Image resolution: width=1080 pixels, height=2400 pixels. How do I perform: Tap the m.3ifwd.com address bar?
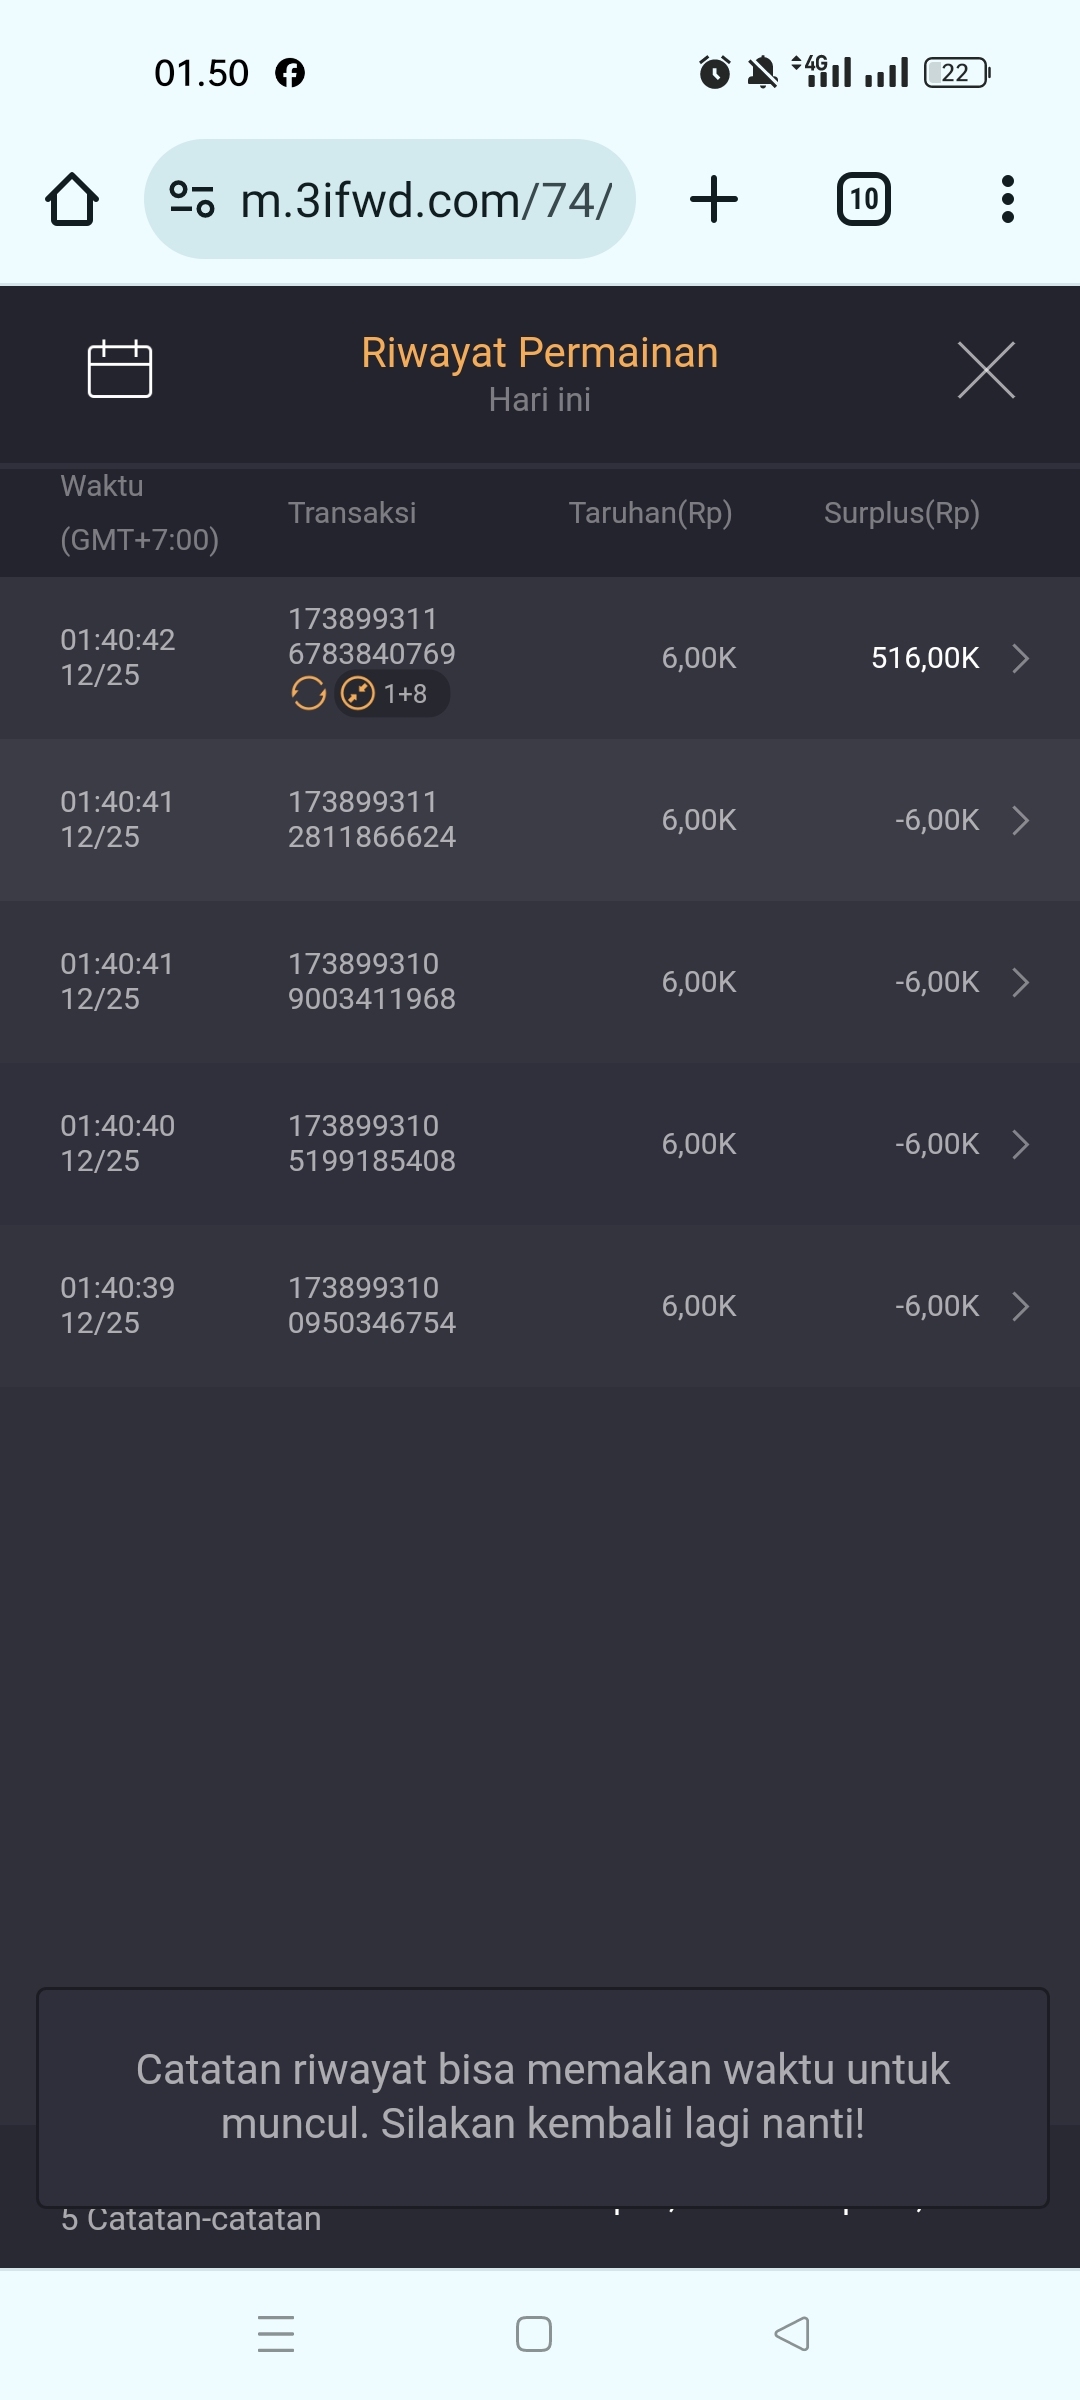[425, 200]
